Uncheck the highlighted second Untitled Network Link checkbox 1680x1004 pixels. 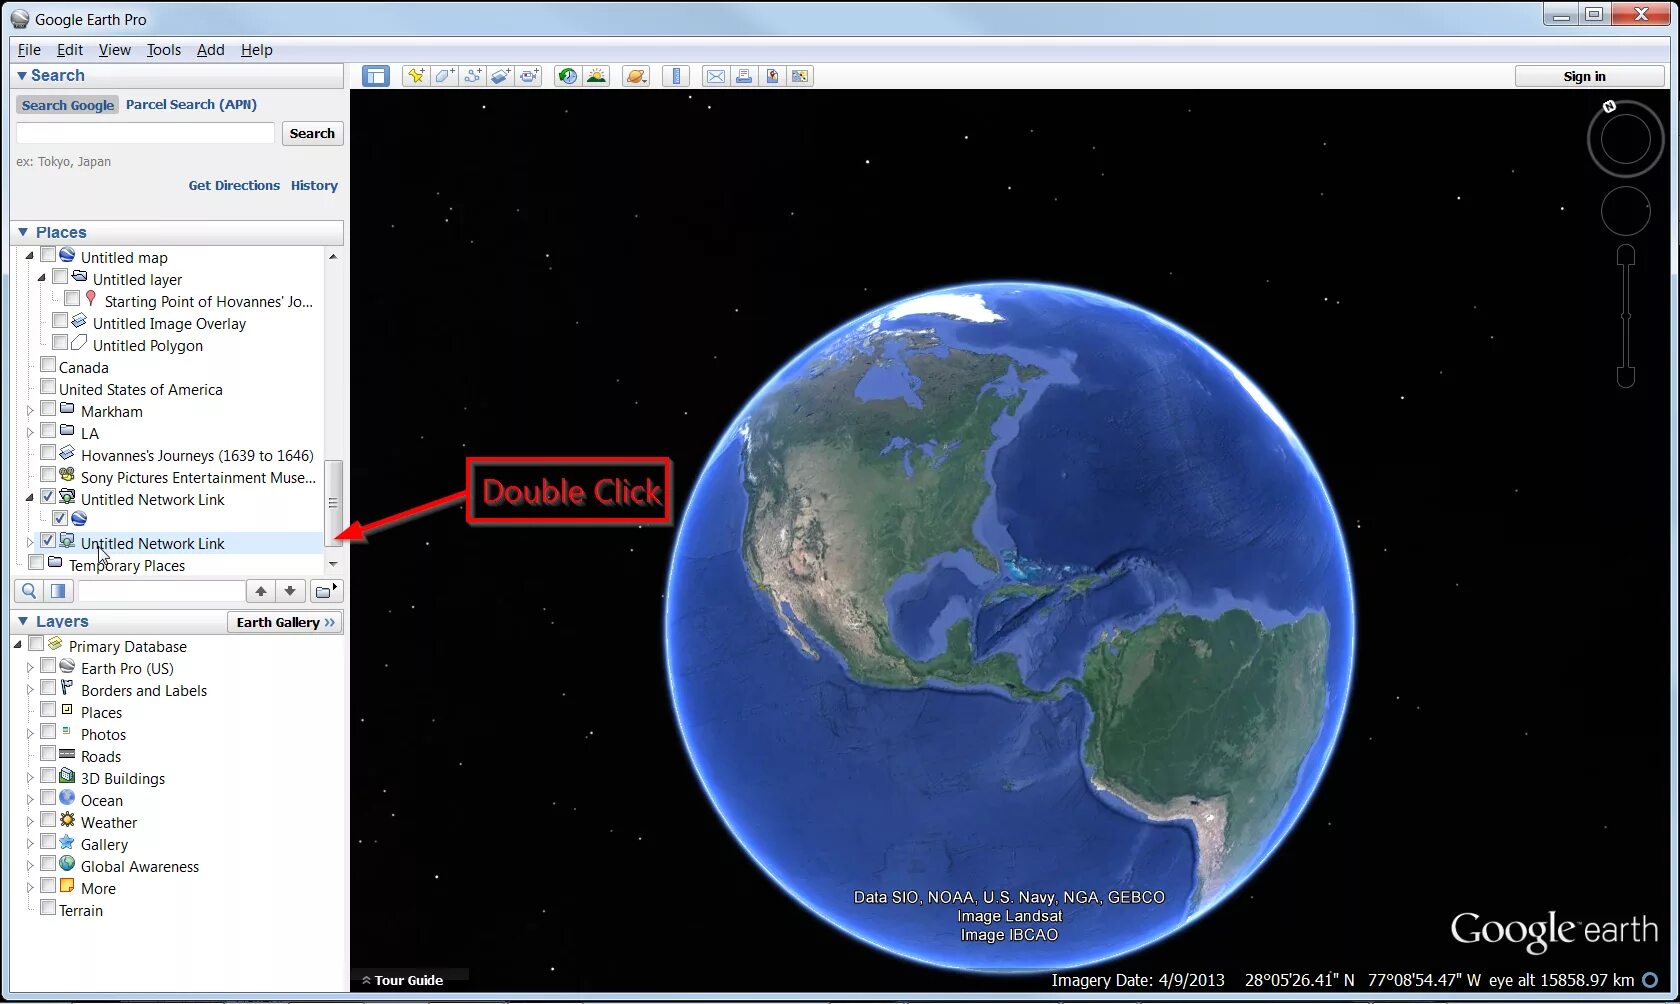48,541
